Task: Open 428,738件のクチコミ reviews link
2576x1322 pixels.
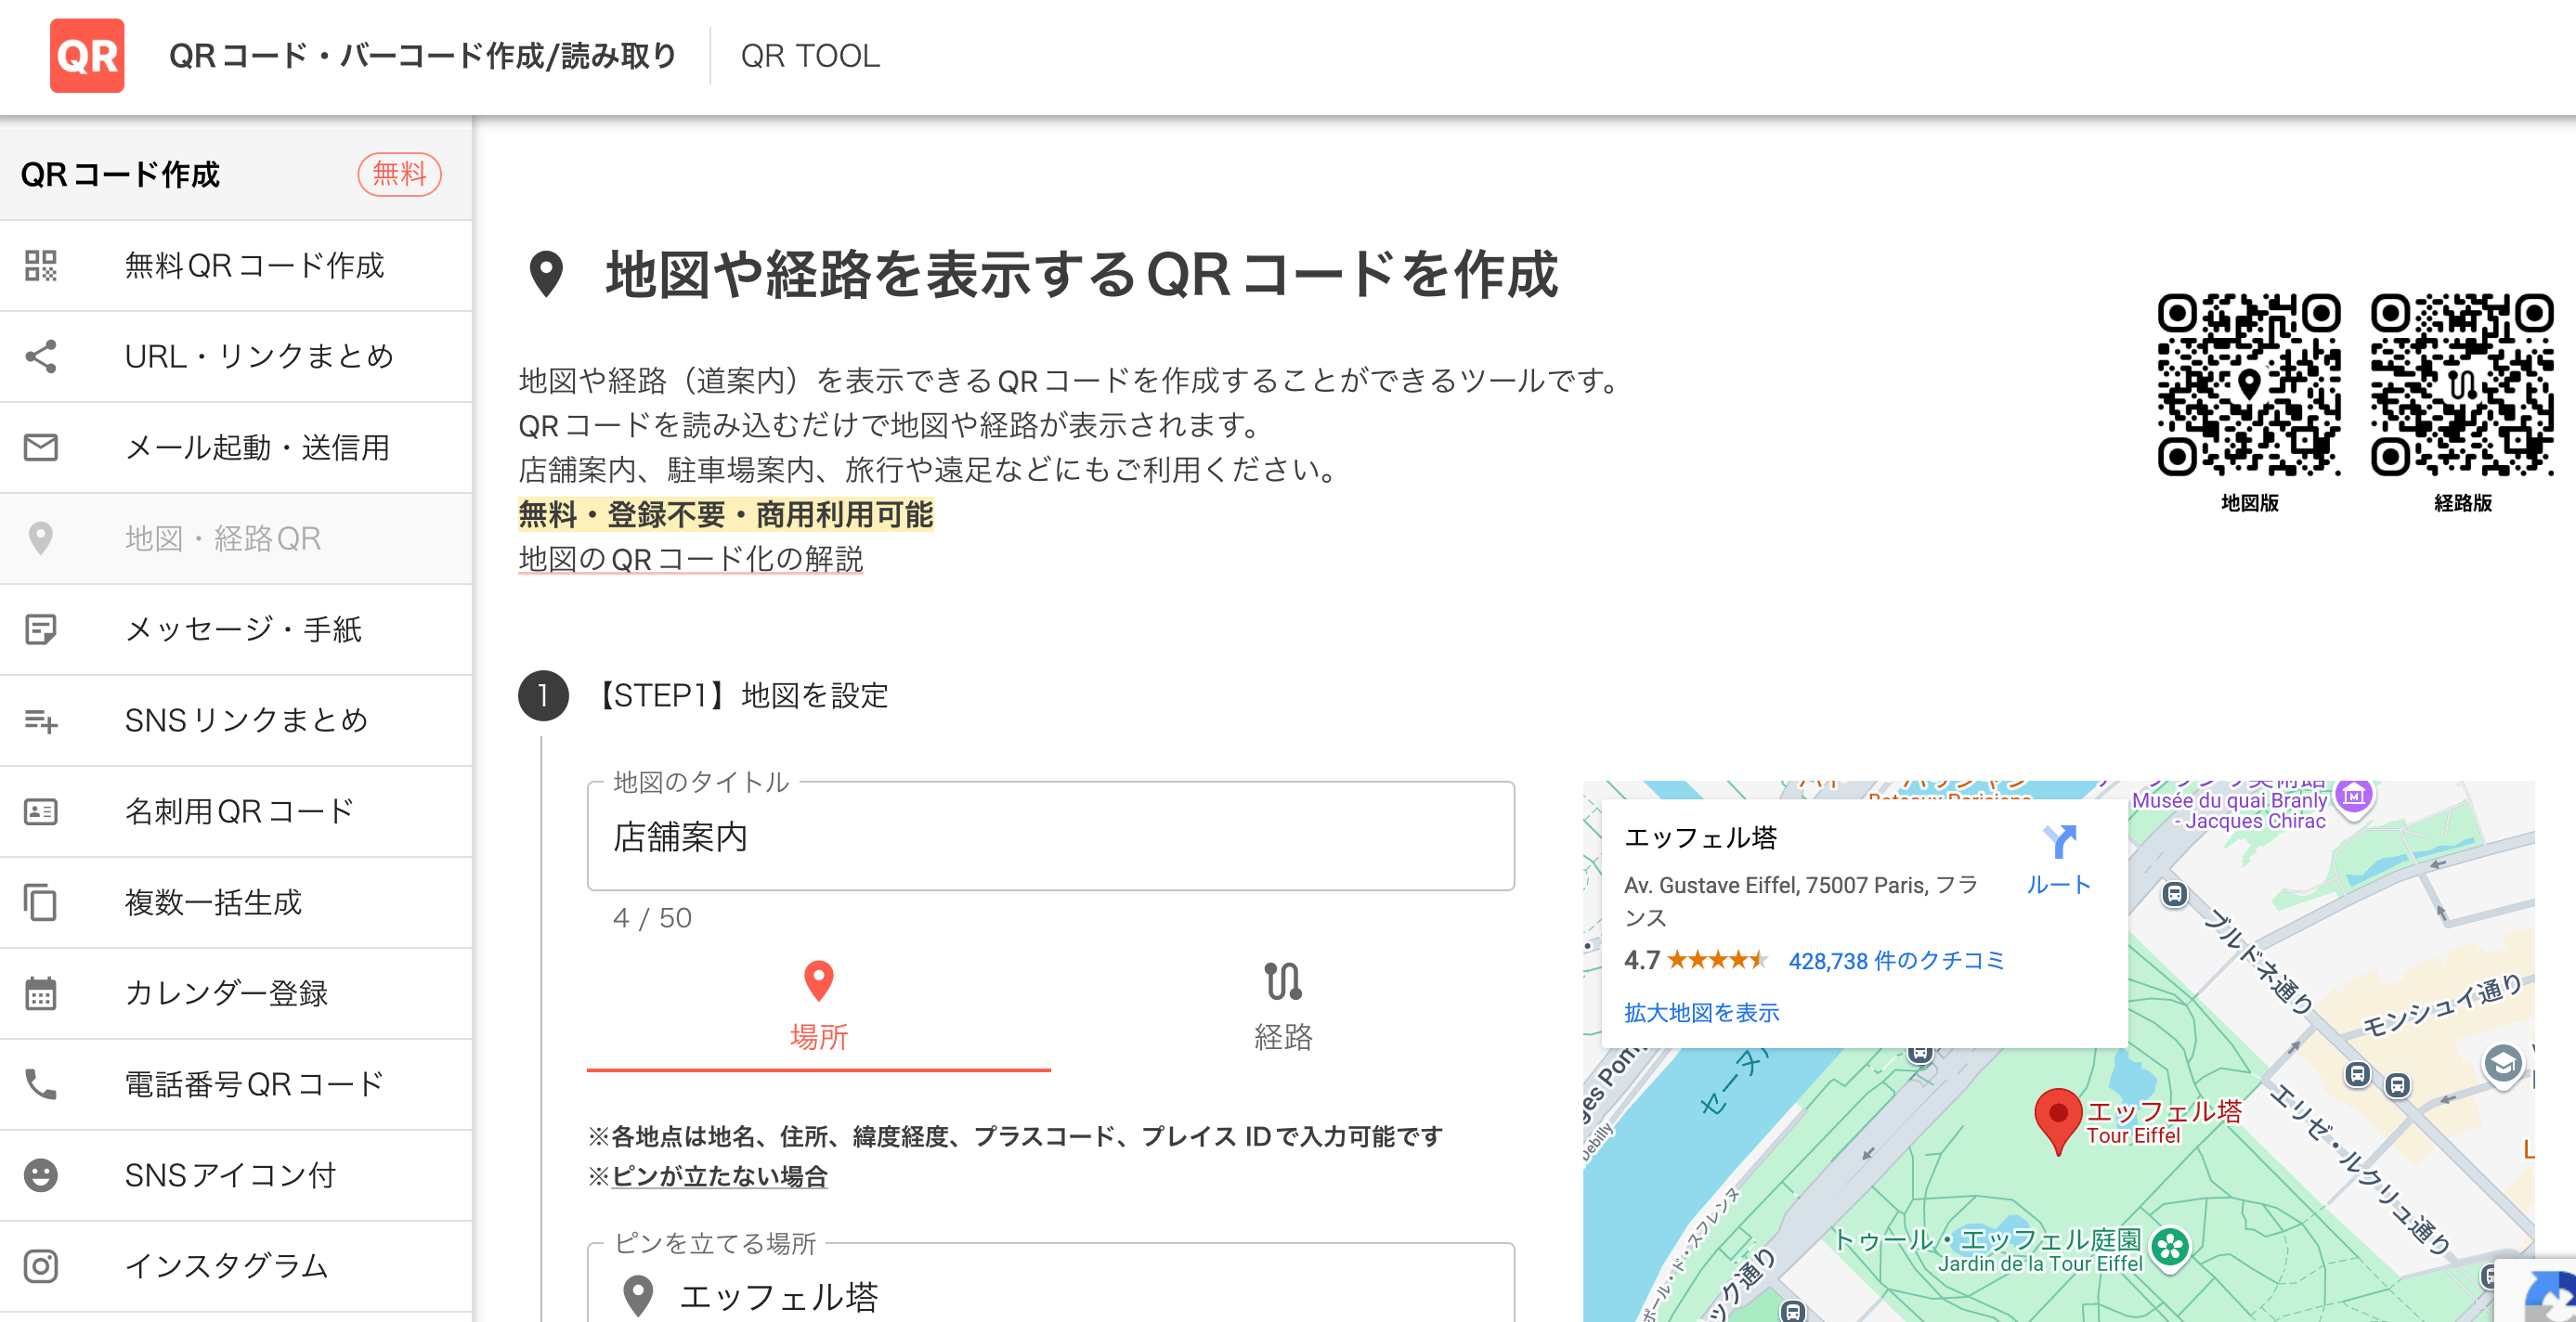Action: [x=1896, y=961]
